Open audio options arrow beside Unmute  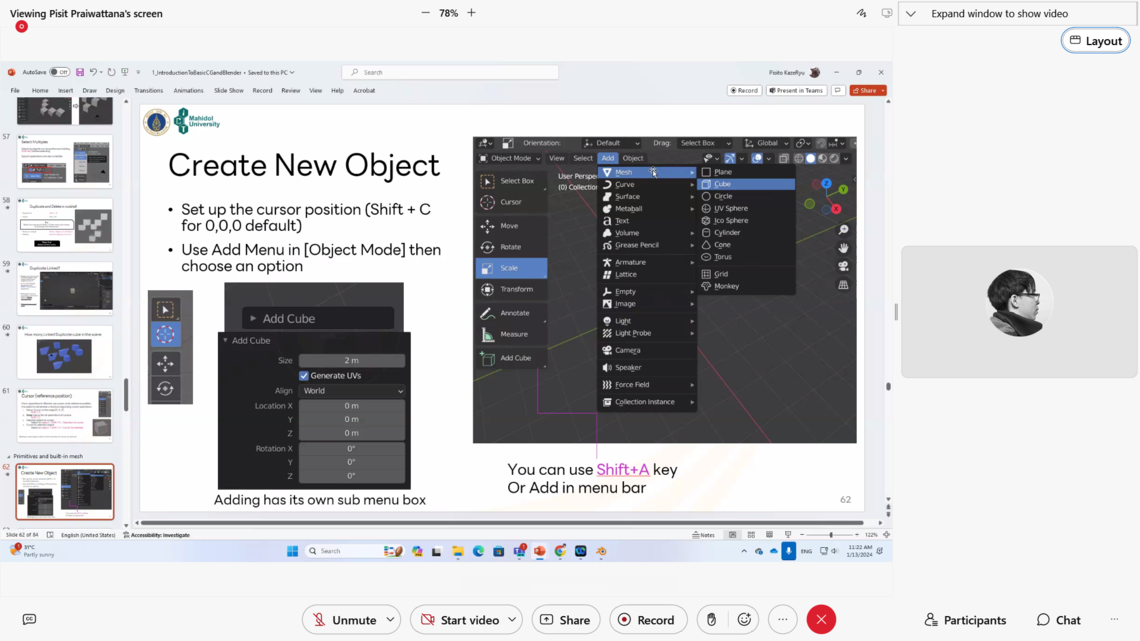tap(390, 620)
